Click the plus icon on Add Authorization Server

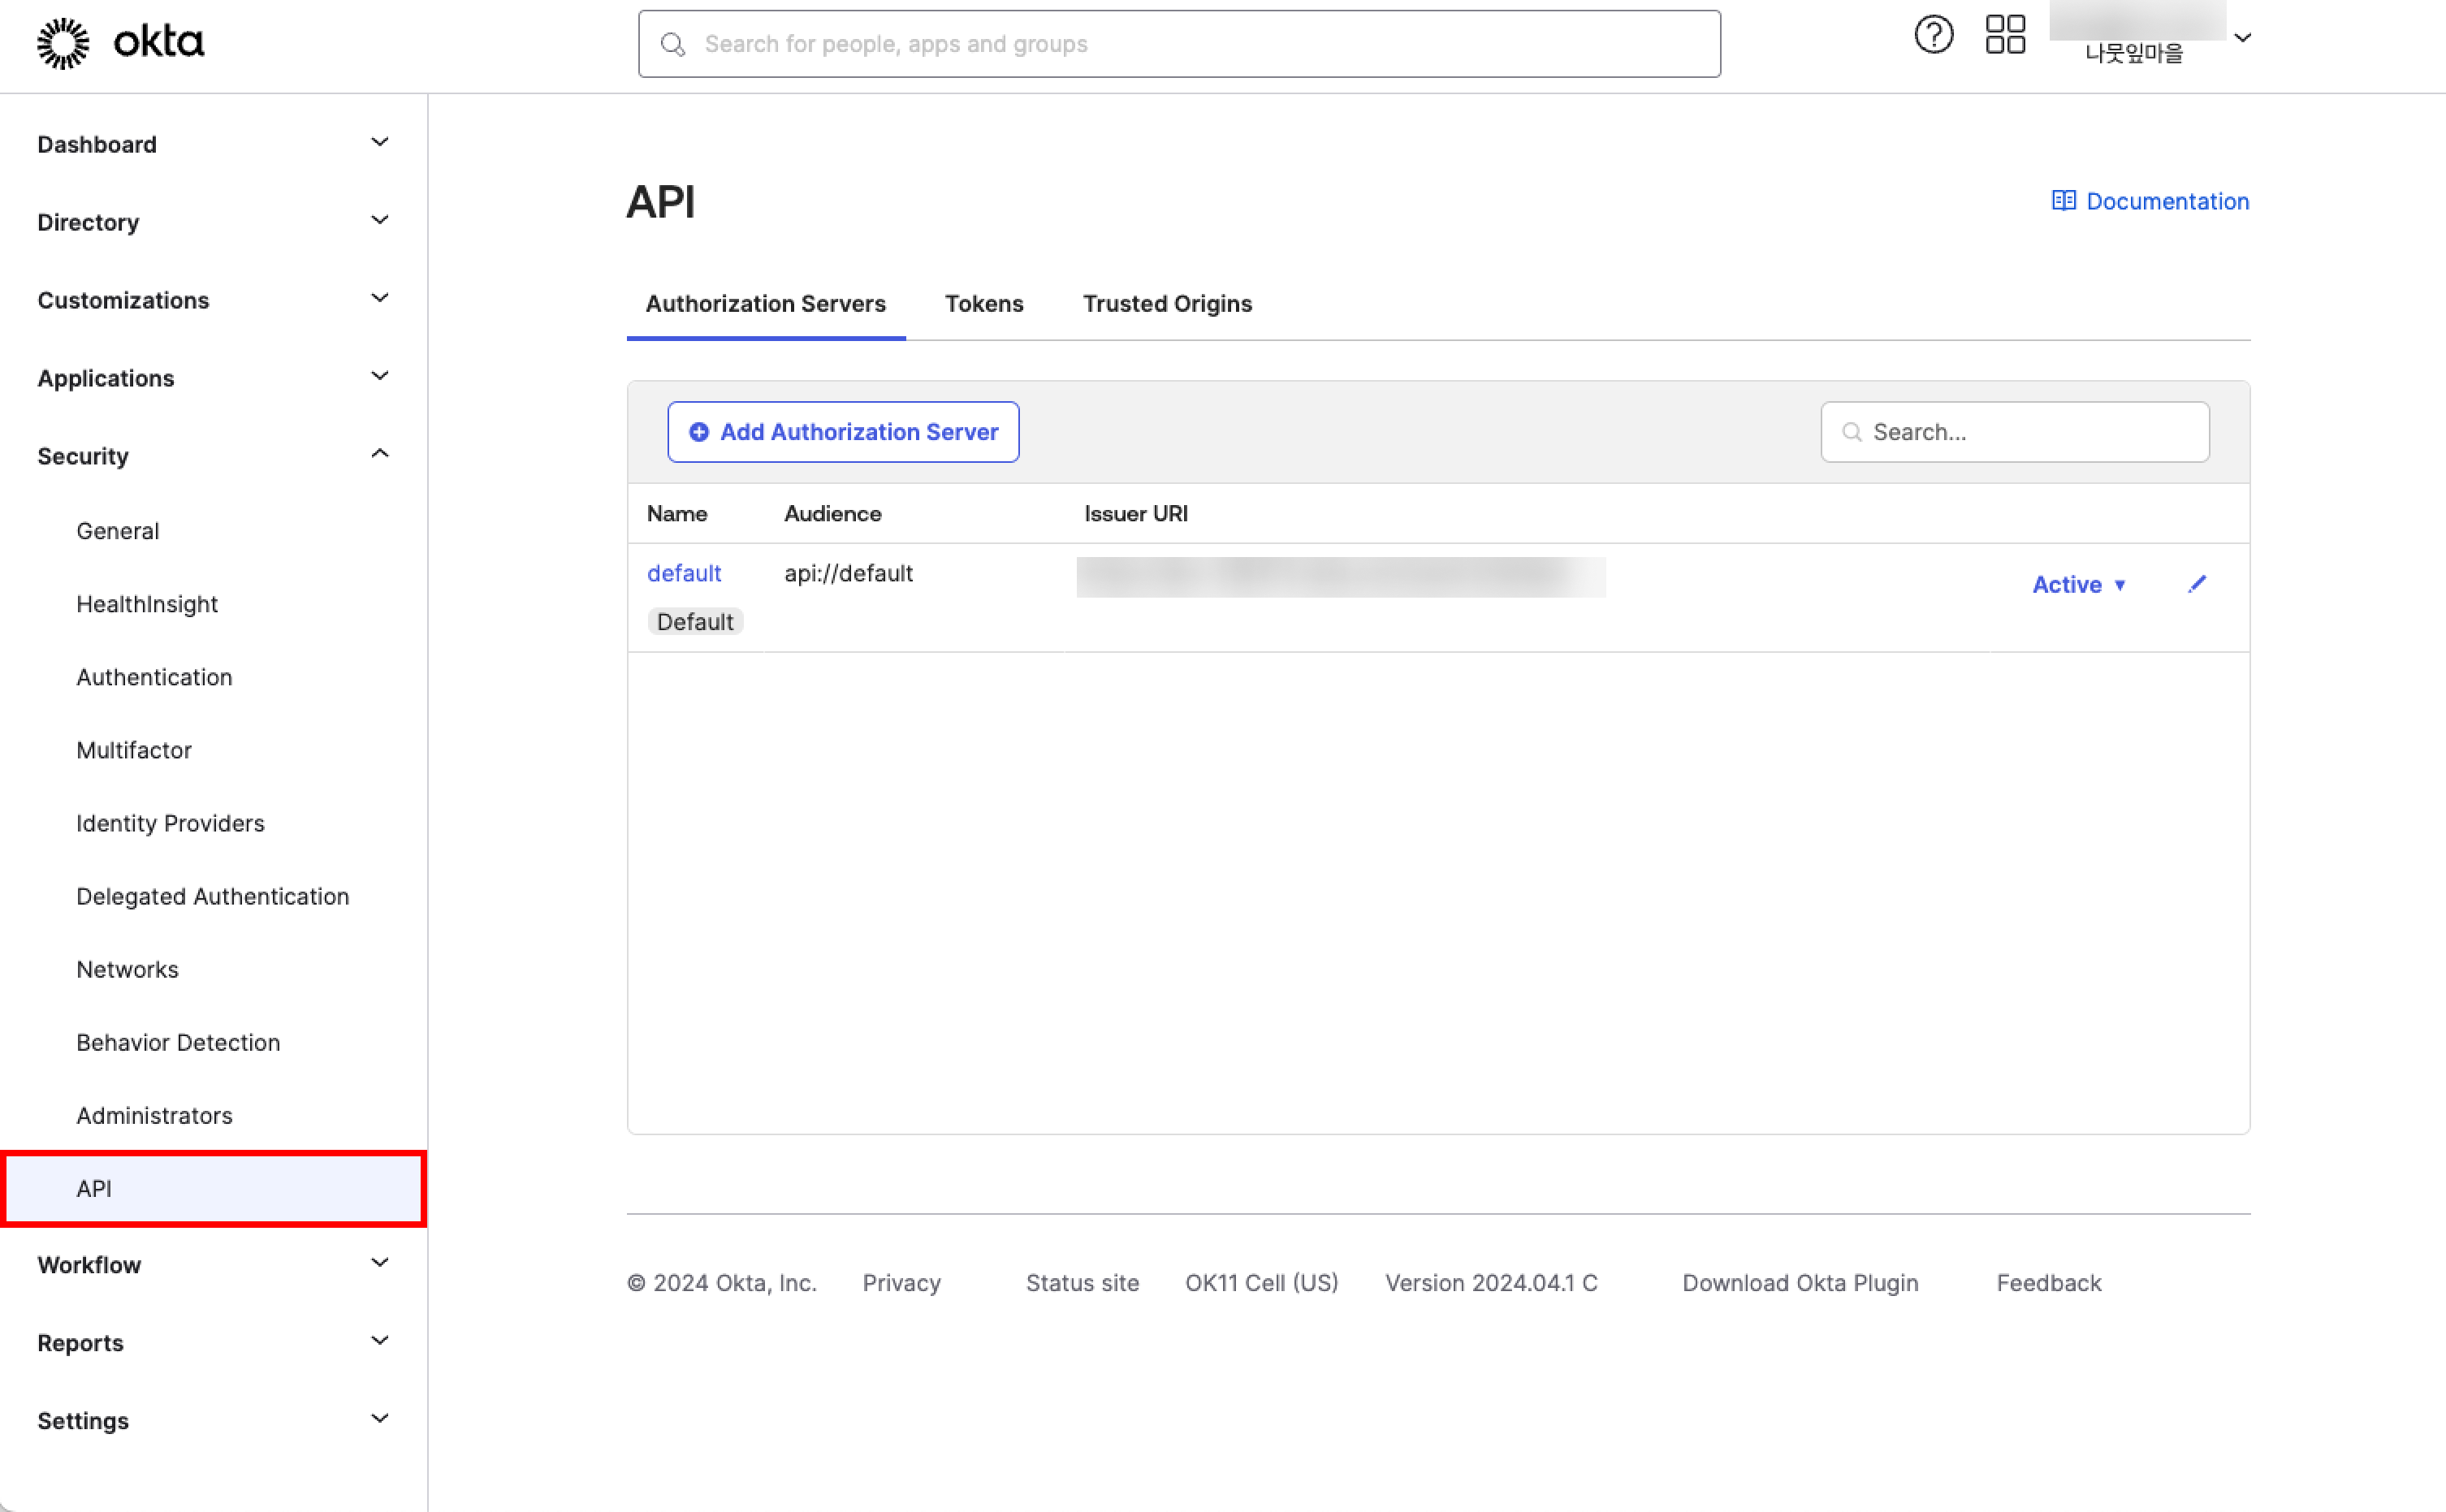pyautogui.click(x=699, y=432)
